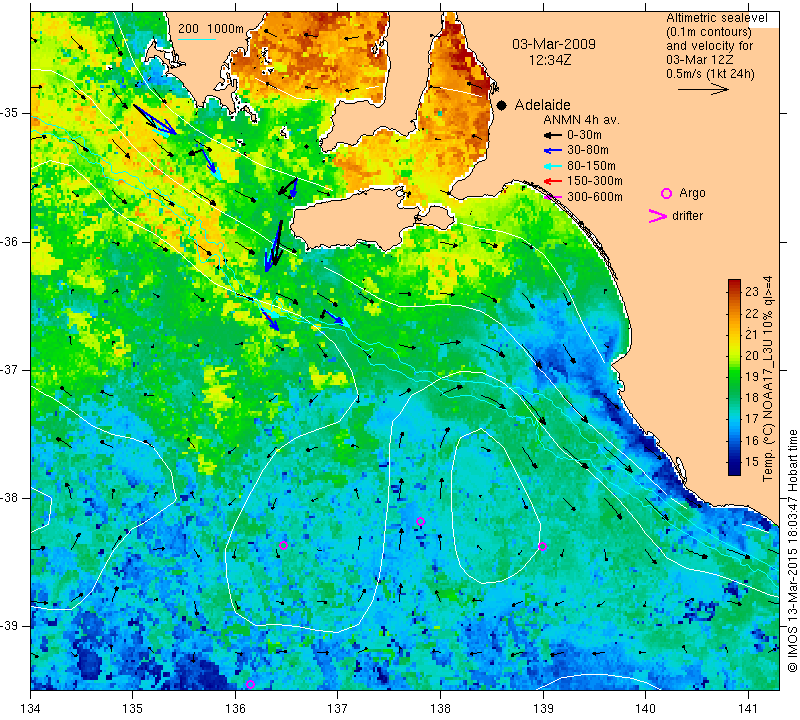Screen dimensions: 800x720
Task: Click the 17 value on the color bar
Action: 752,419
